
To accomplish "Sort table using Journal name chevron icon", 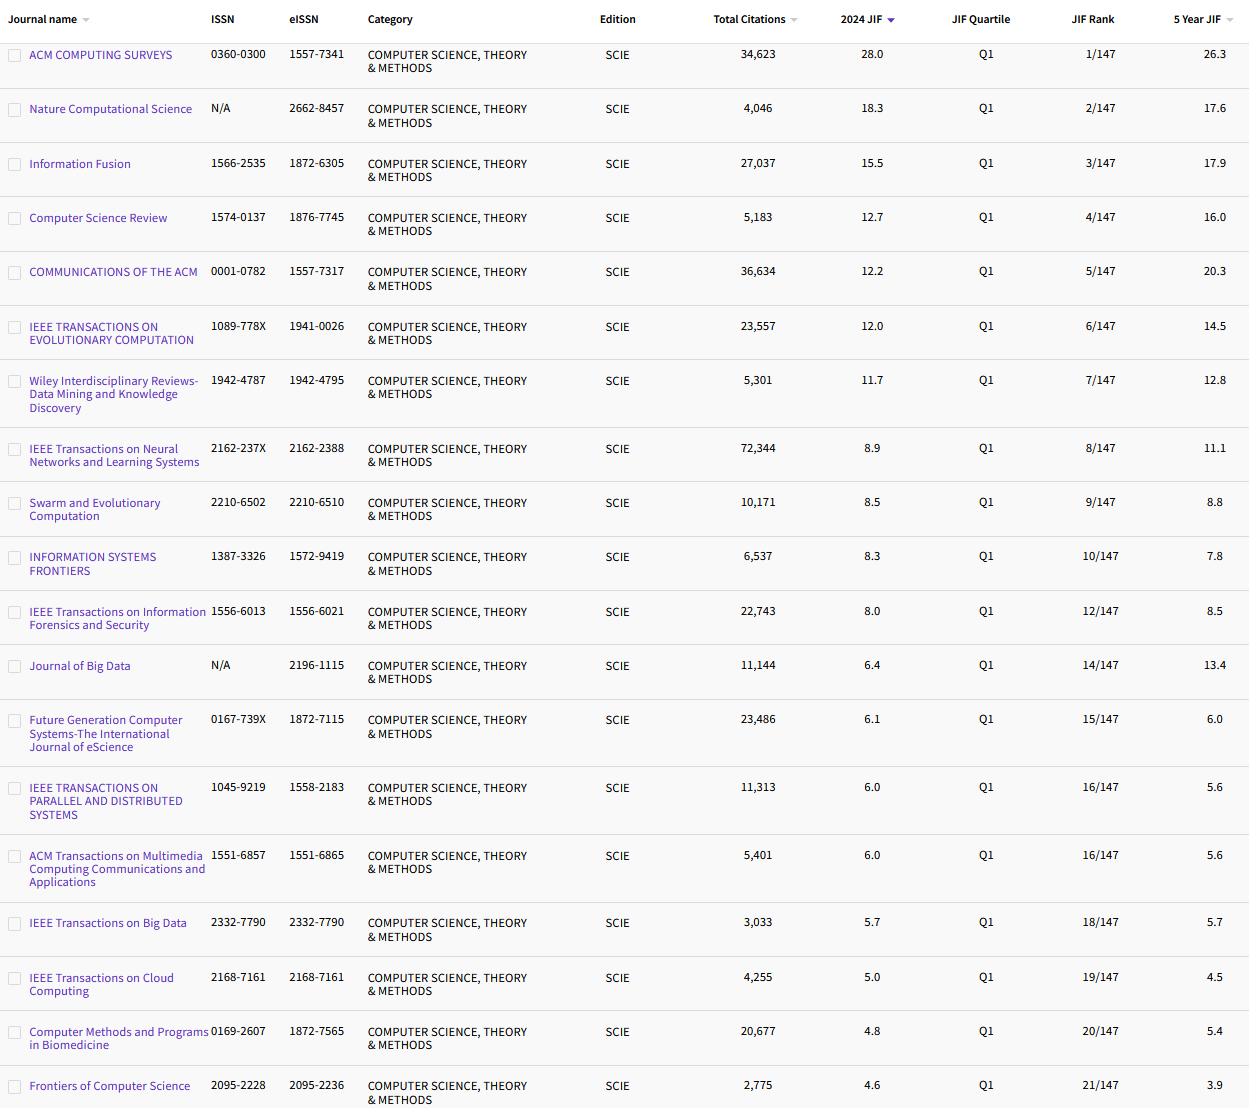I will (86, 17).
